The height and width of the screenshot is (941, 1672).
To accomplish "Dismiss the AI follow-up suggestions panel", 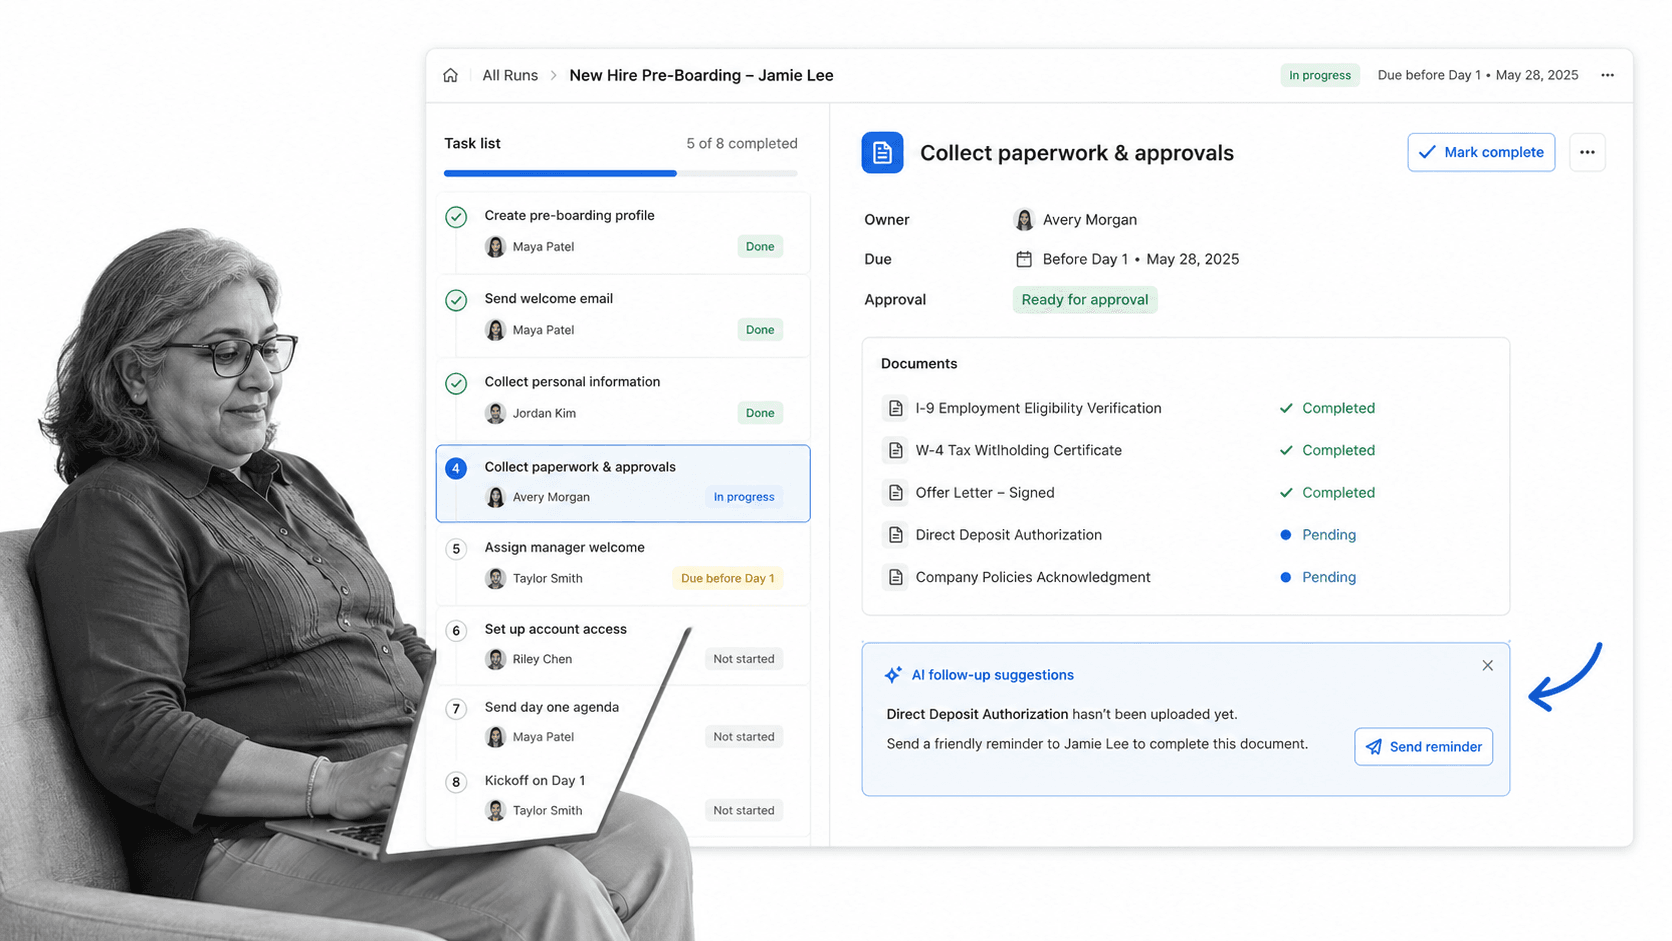I will [x=1488, y=666].
